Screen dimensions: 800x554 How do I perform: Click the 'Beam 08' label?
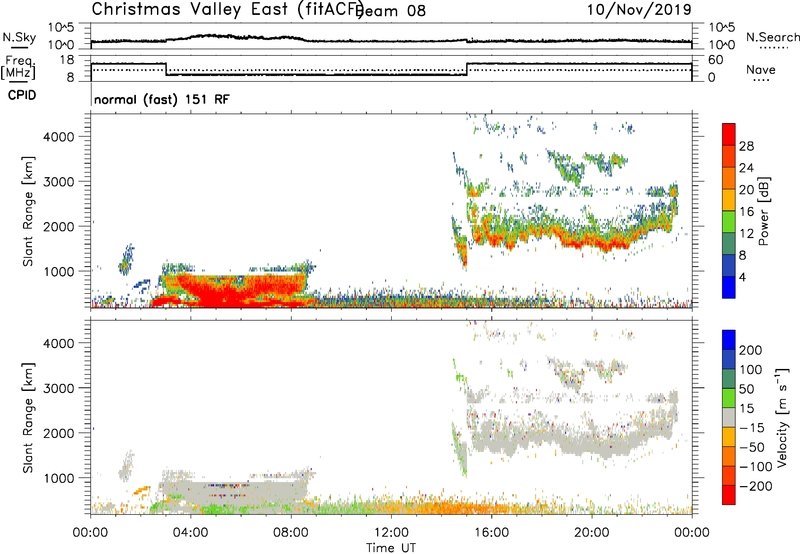391,11
